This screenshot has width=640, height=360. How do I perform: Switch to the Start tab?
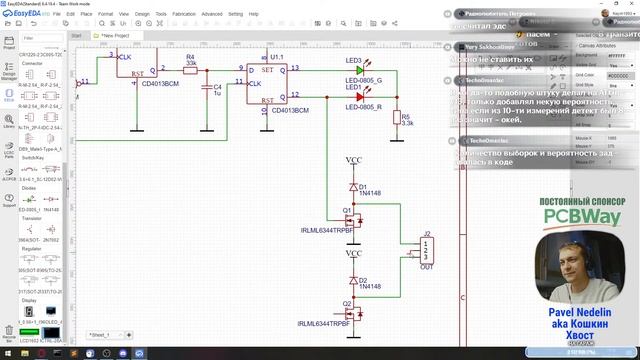(77, 36)
